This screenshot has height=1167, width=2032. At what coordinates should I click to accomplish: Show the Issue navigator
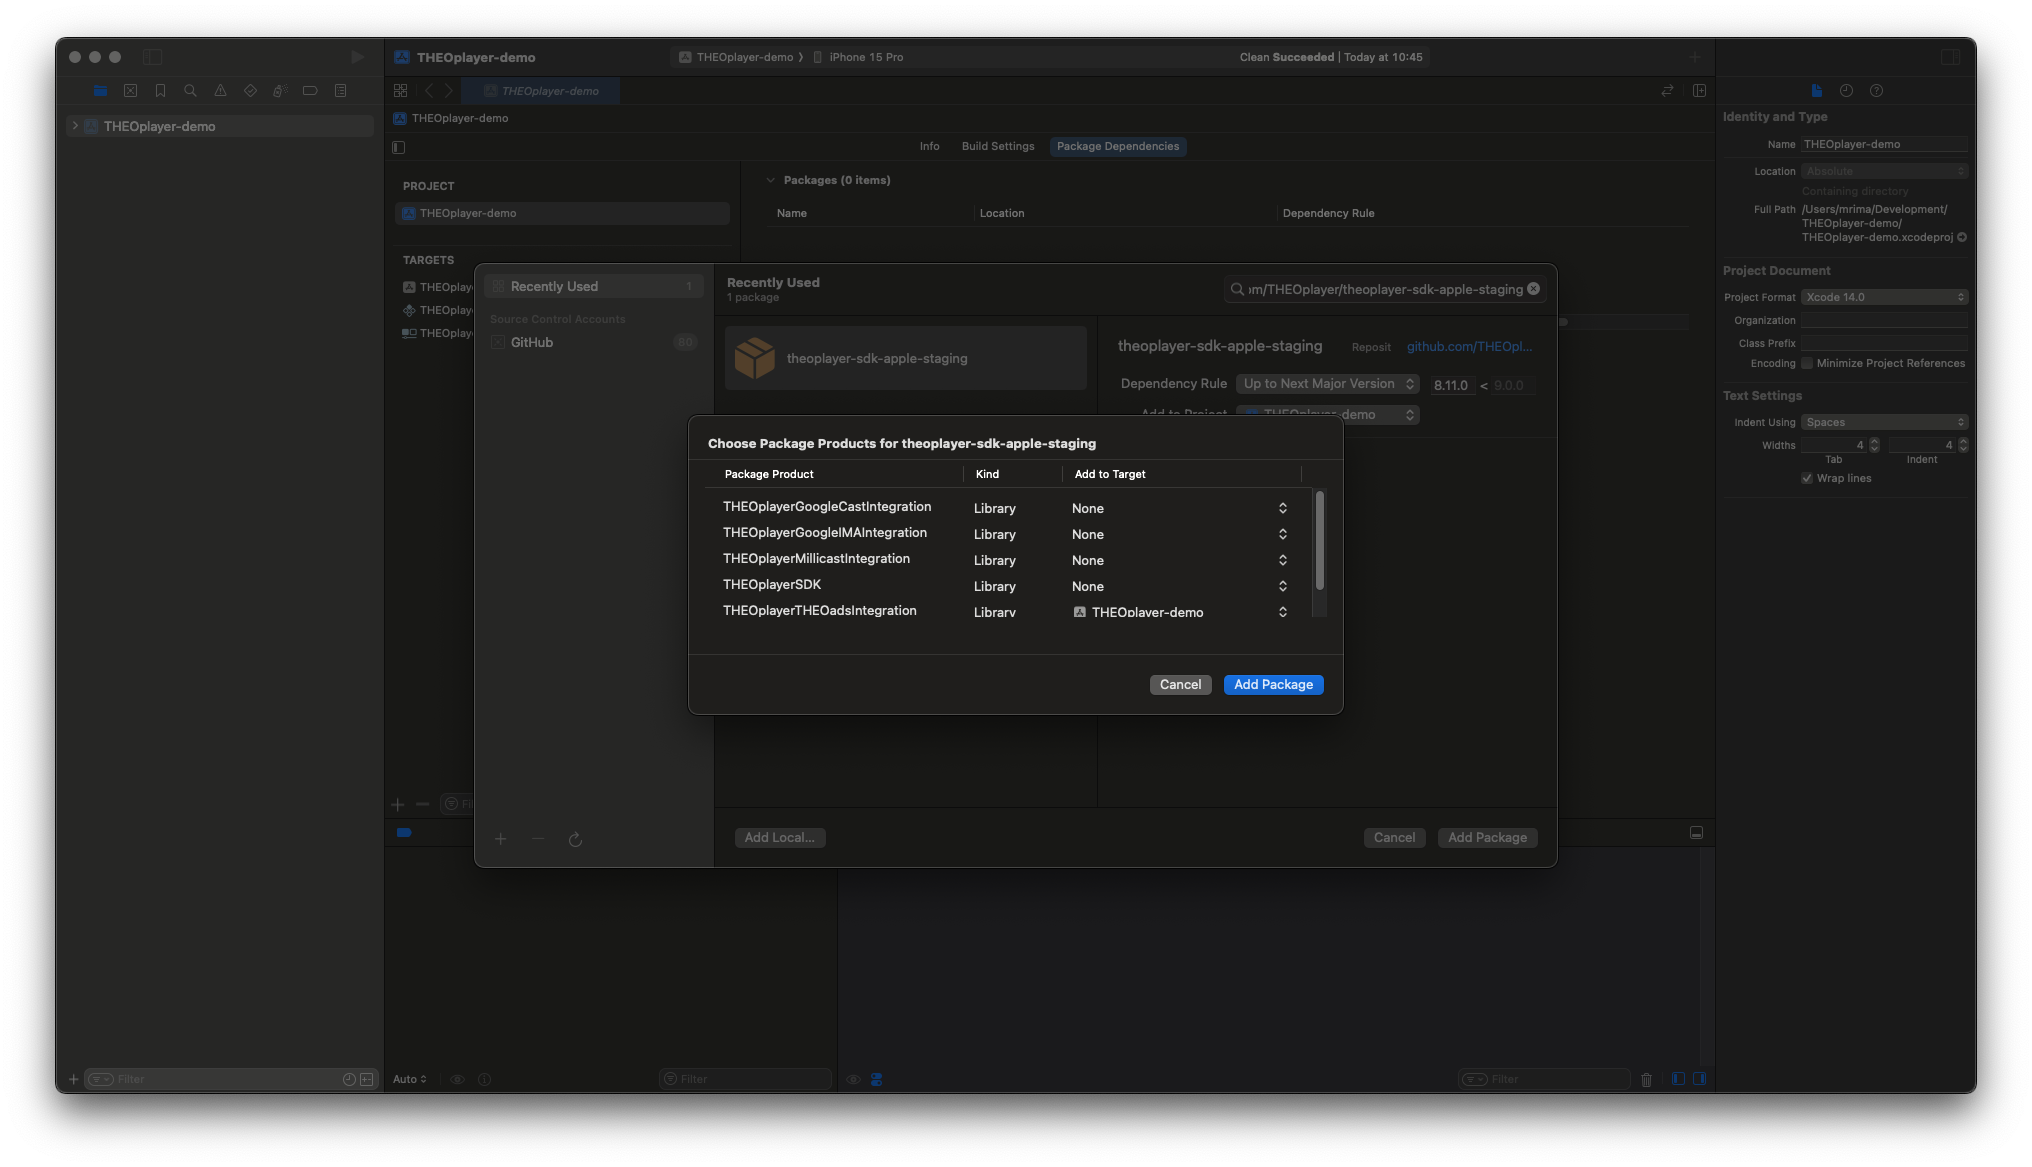click(x=220, y=90)
